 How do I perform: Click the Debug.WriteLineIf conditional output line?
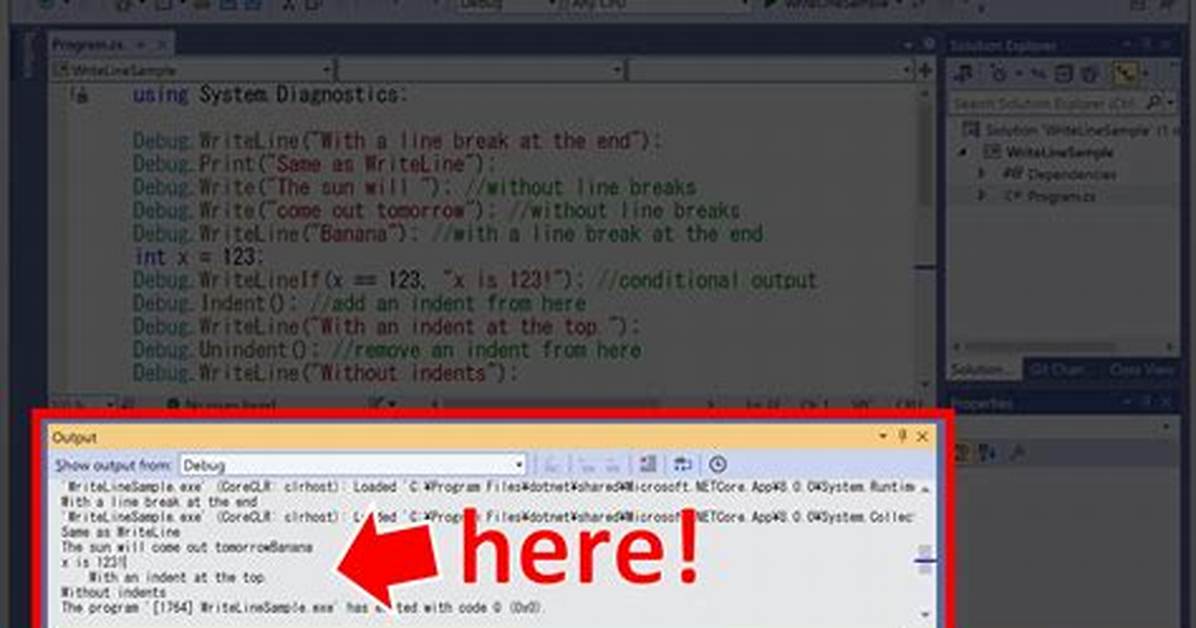(x=474, y=280)
